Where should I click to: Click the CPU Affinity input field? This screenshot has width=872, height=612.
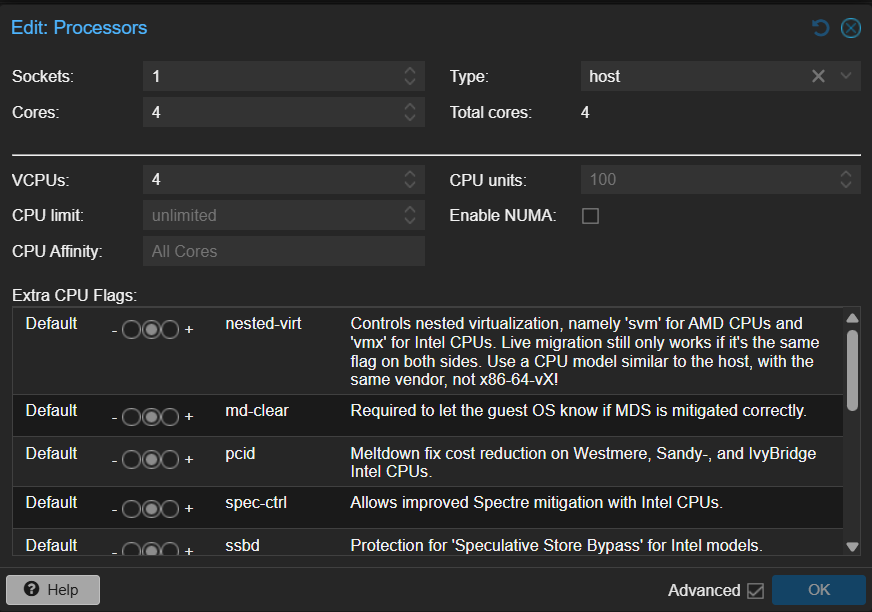(x=283, y=252)
